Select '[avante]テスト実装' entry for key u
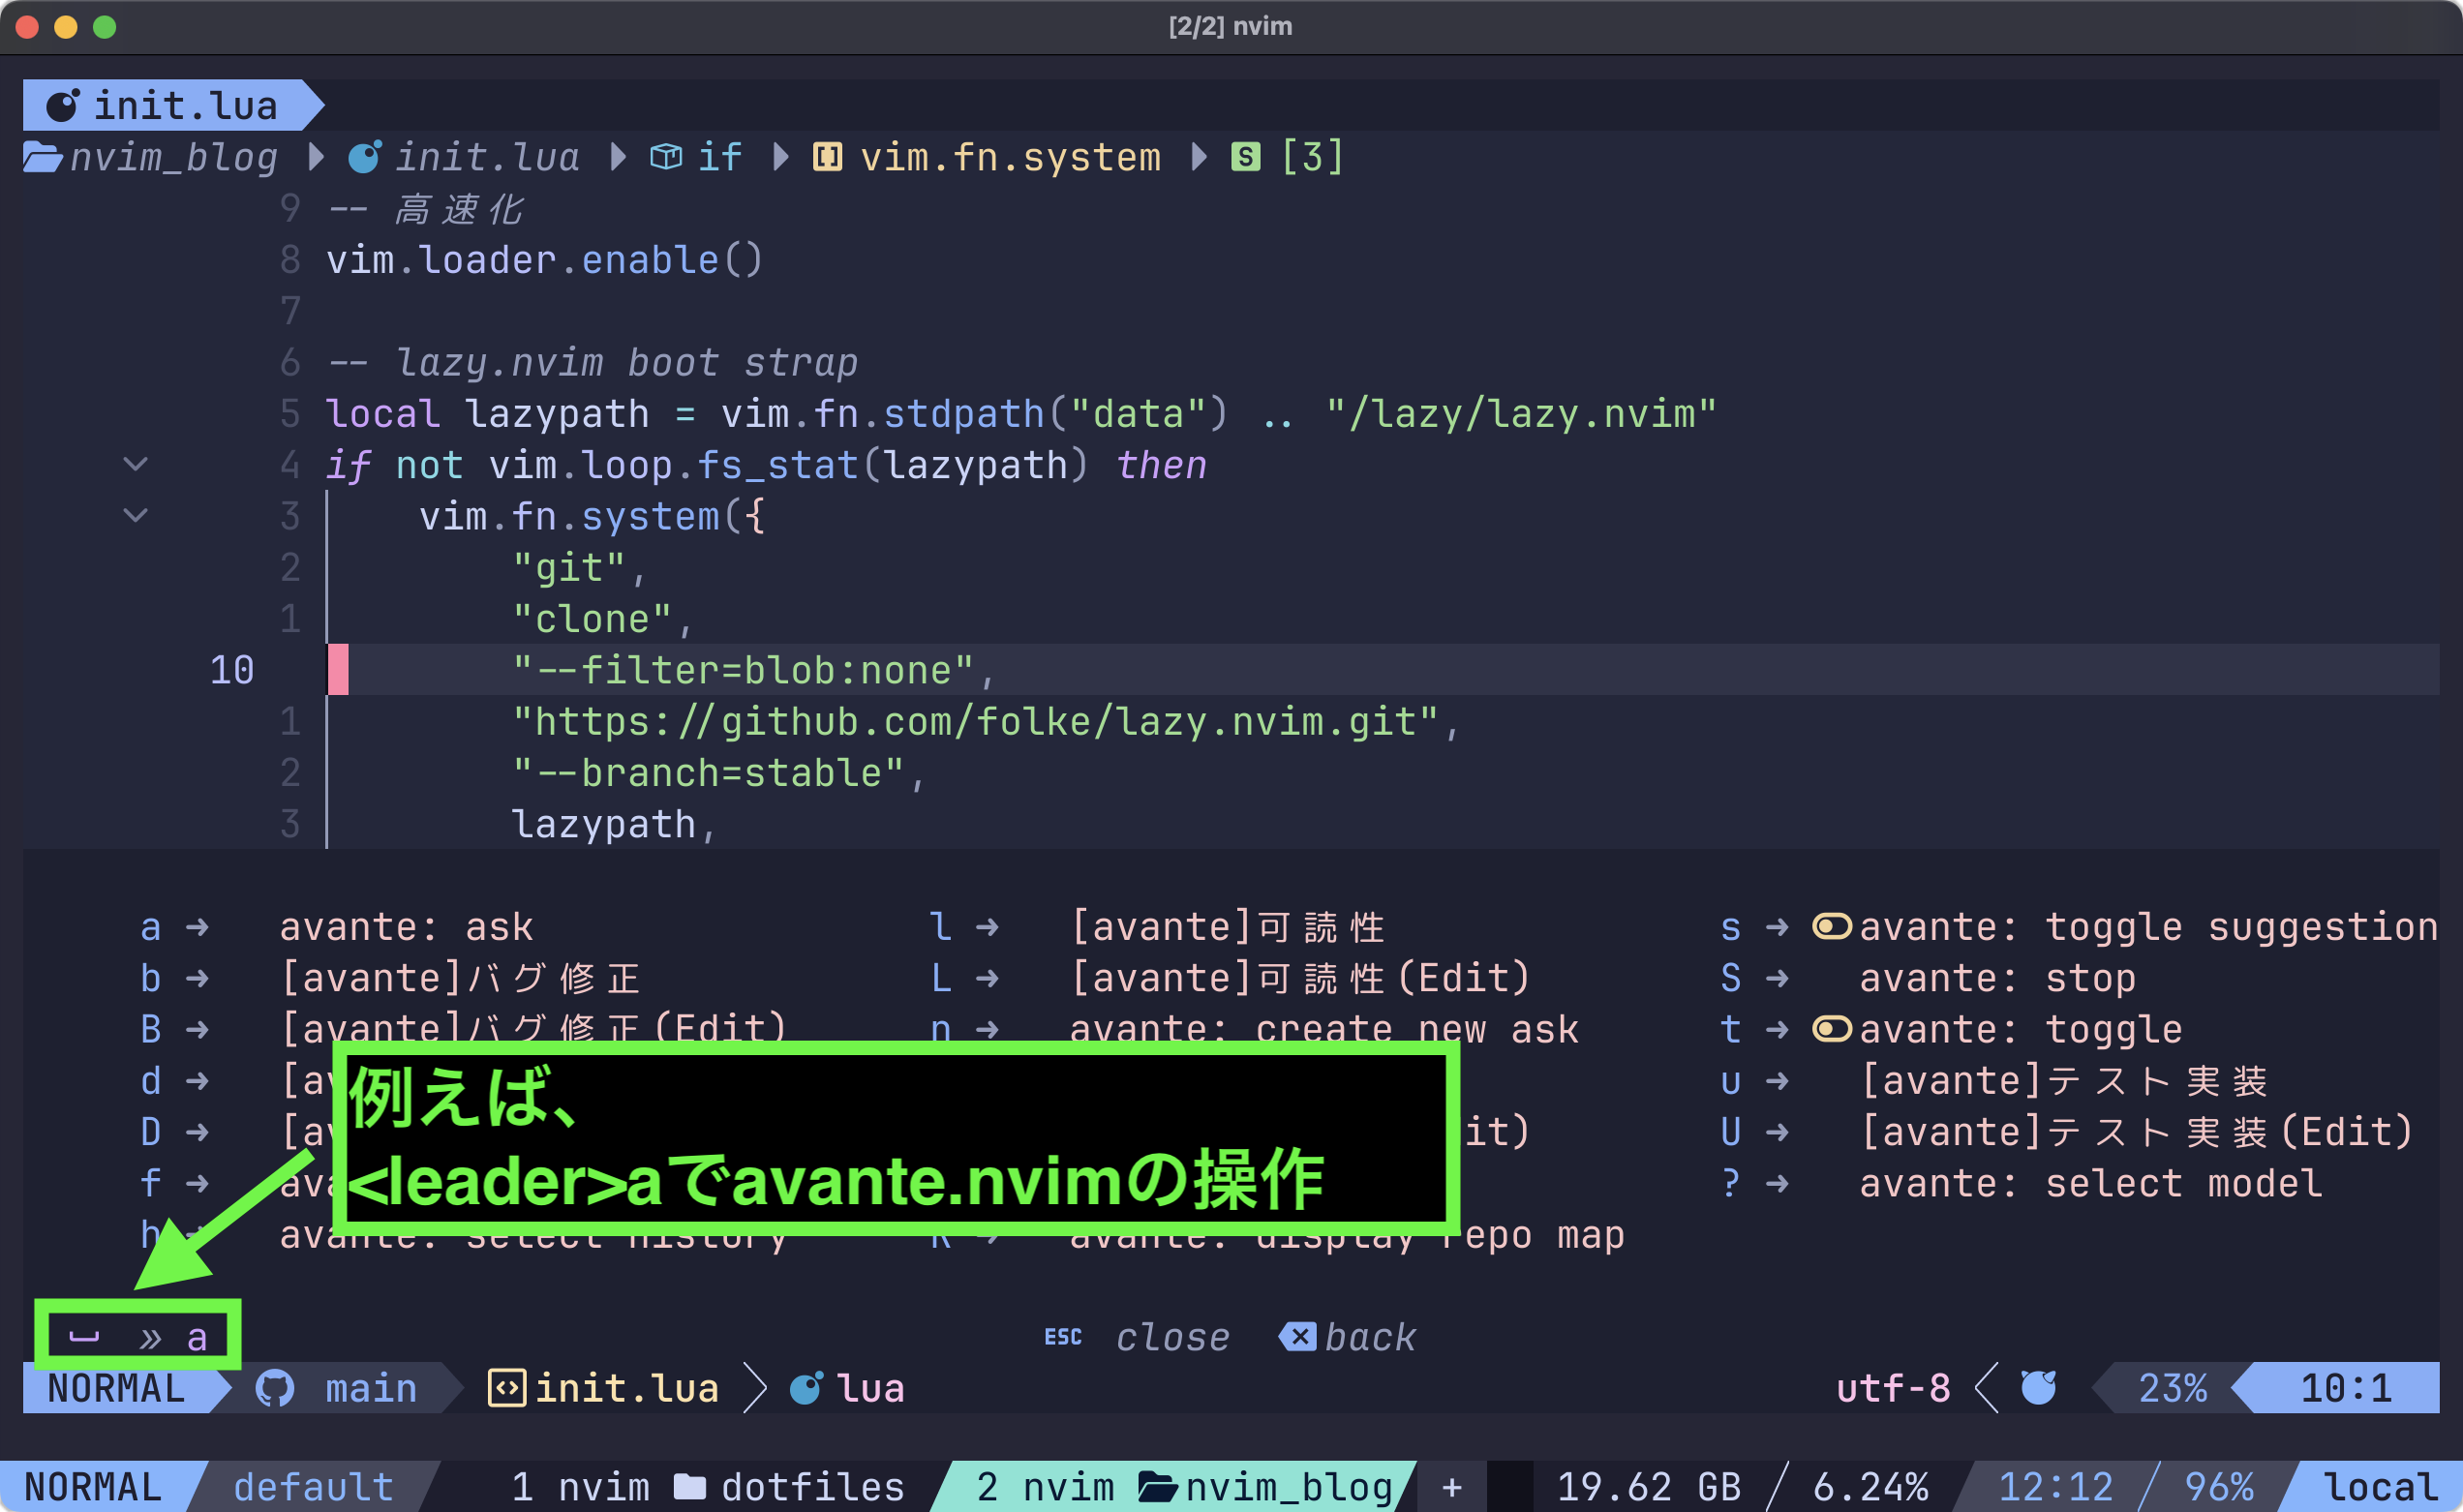Screen dimensions: 2463x1512 [x=2064, y=1080]
